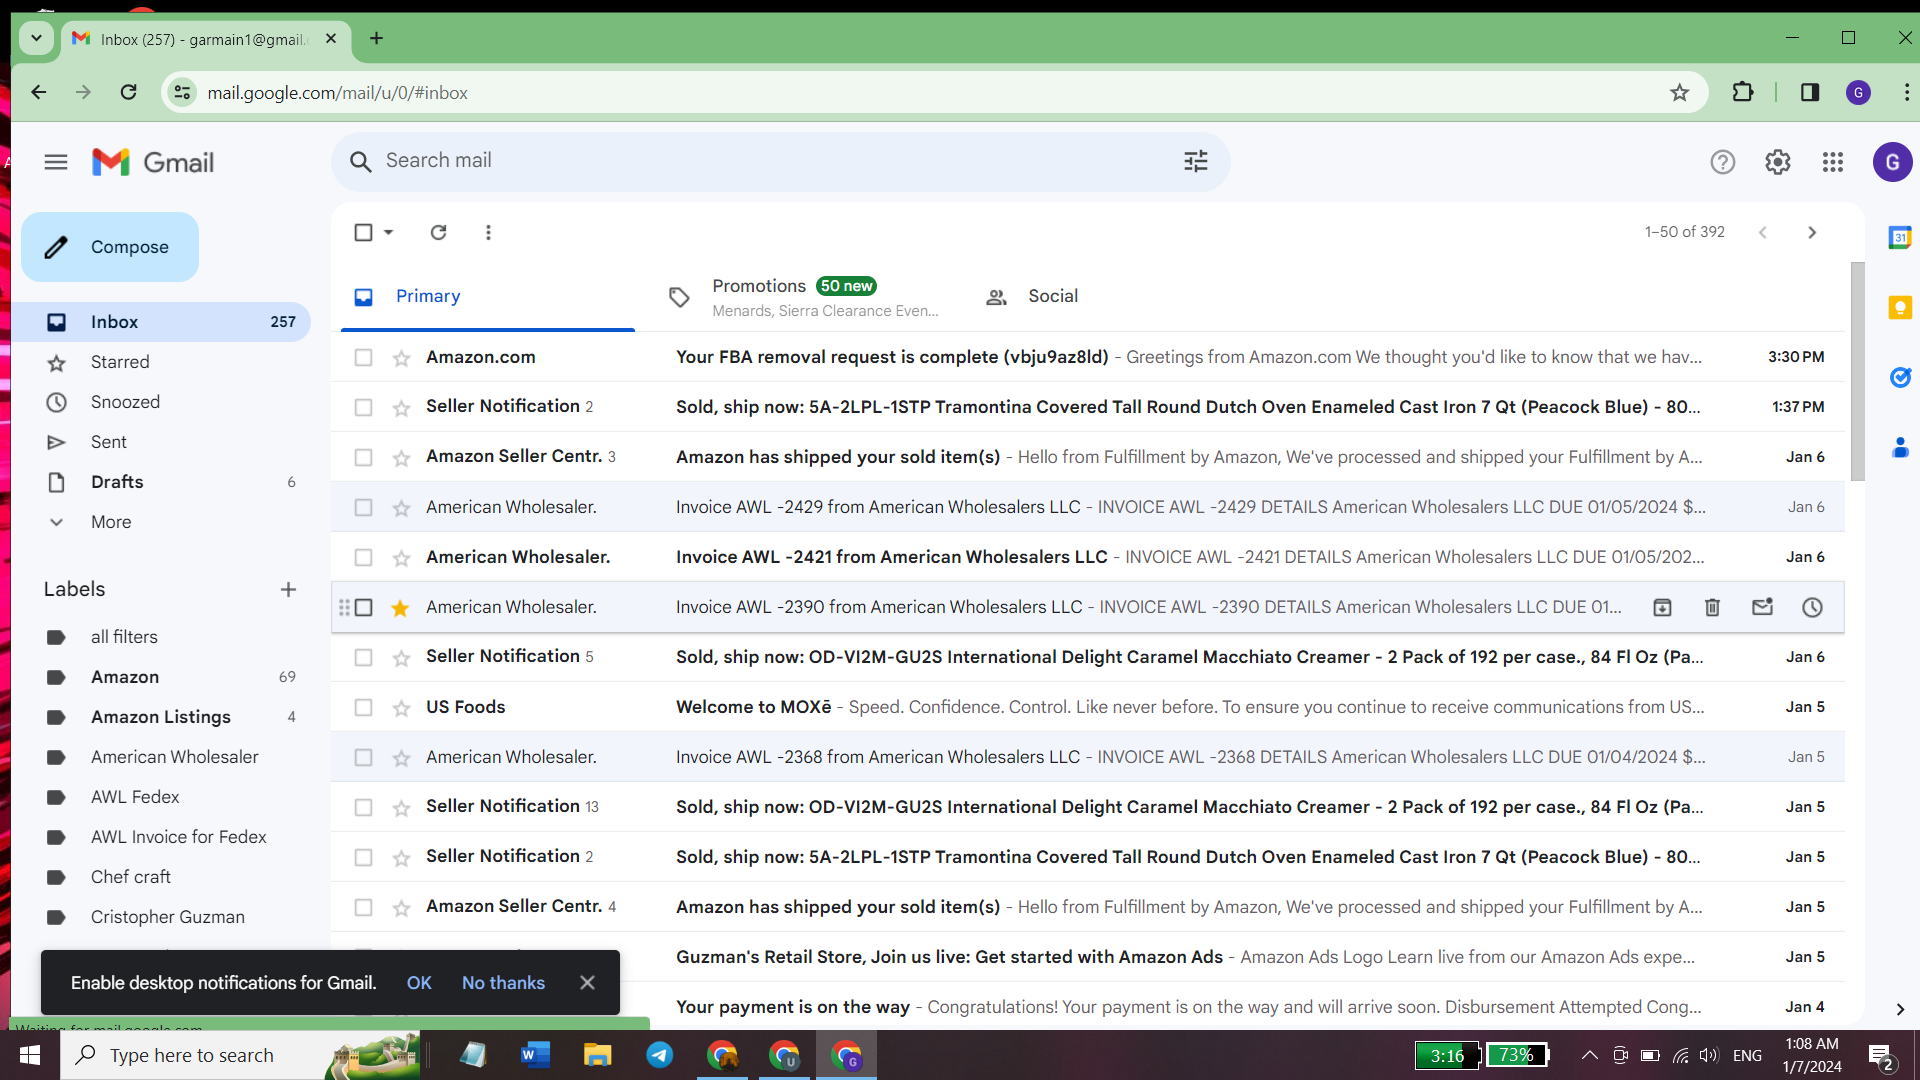Open Google Calendar side panel

(1900, 238)
